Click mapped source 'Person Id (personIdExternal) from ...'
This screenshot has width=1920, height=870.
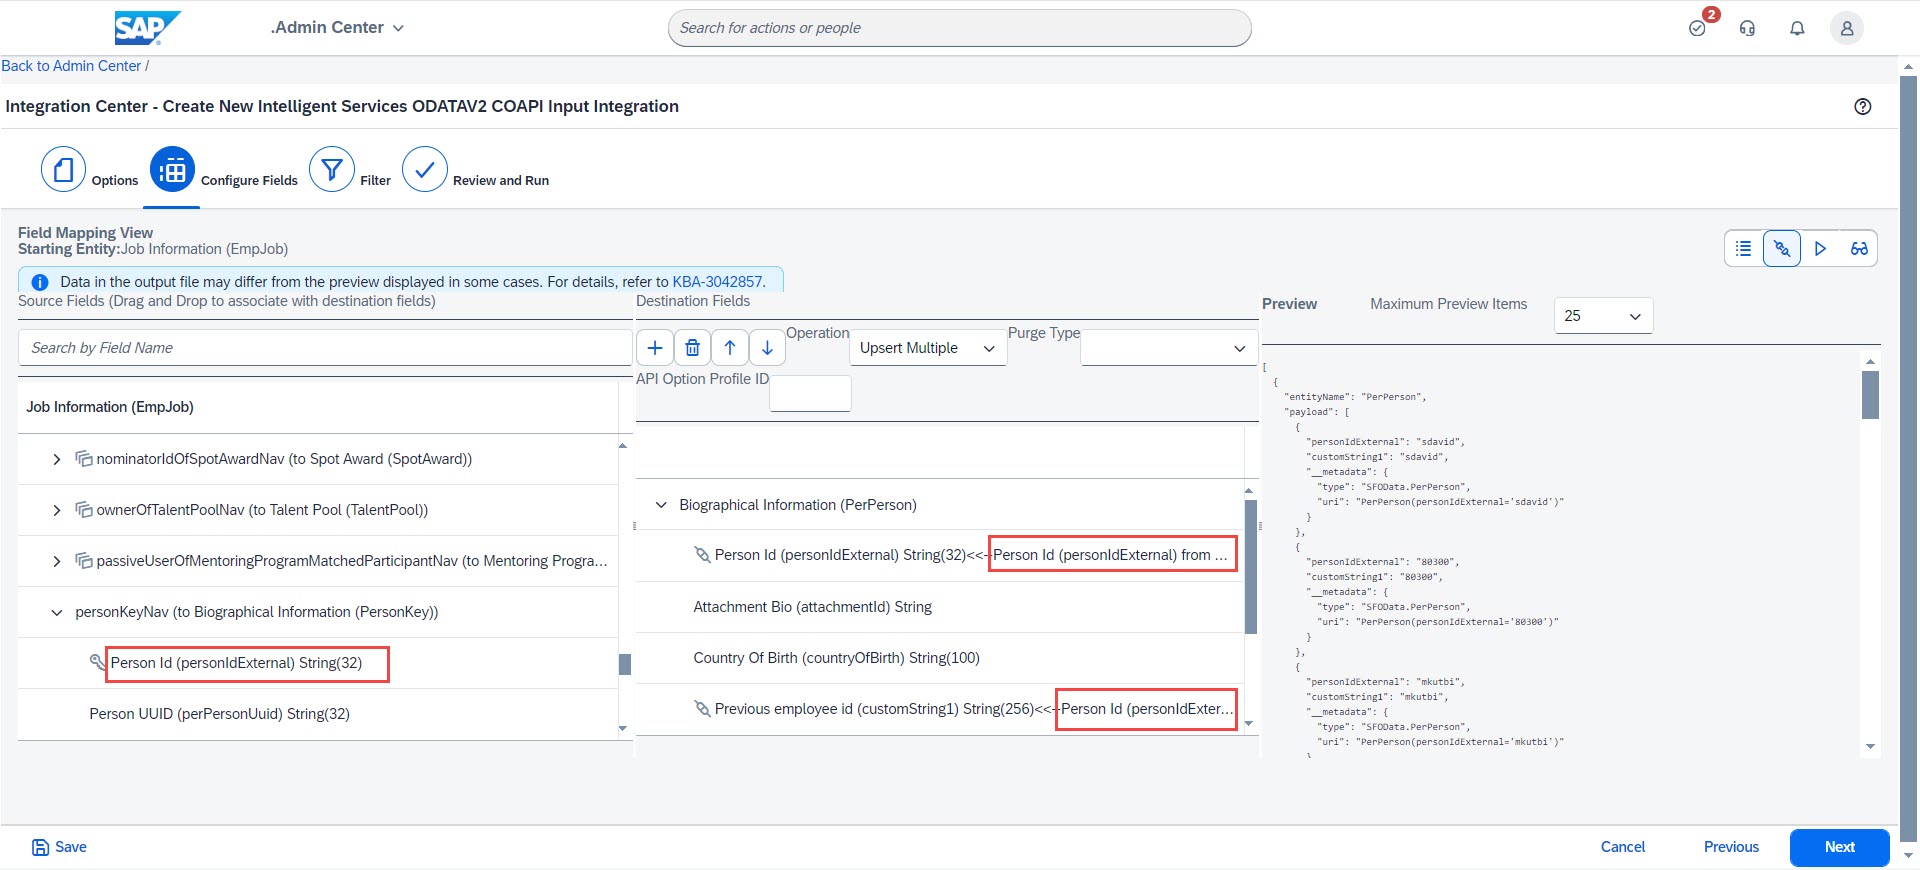click(1110, 555)
